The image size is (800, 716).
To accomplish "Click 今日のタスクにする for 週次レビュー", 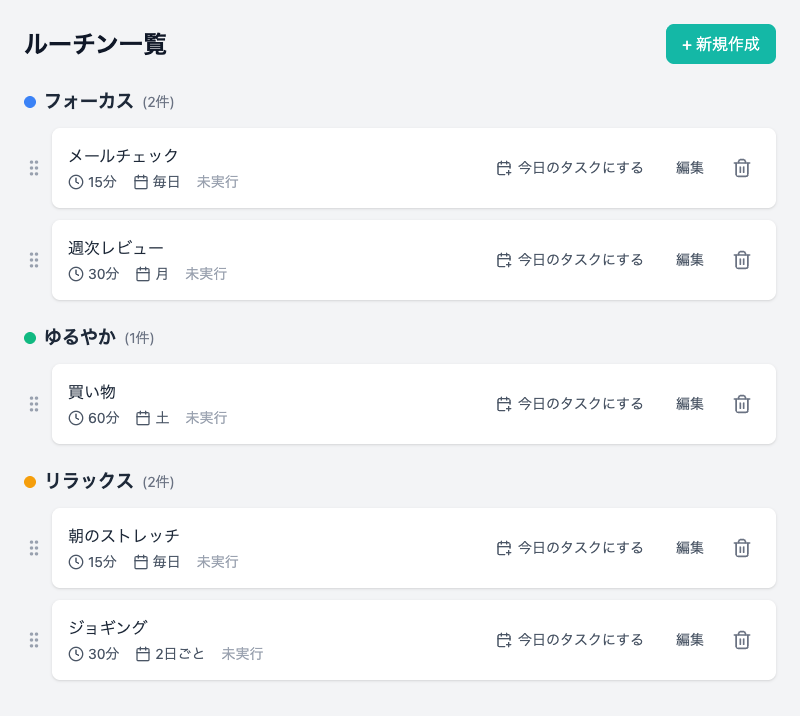I will coord(570,260).
